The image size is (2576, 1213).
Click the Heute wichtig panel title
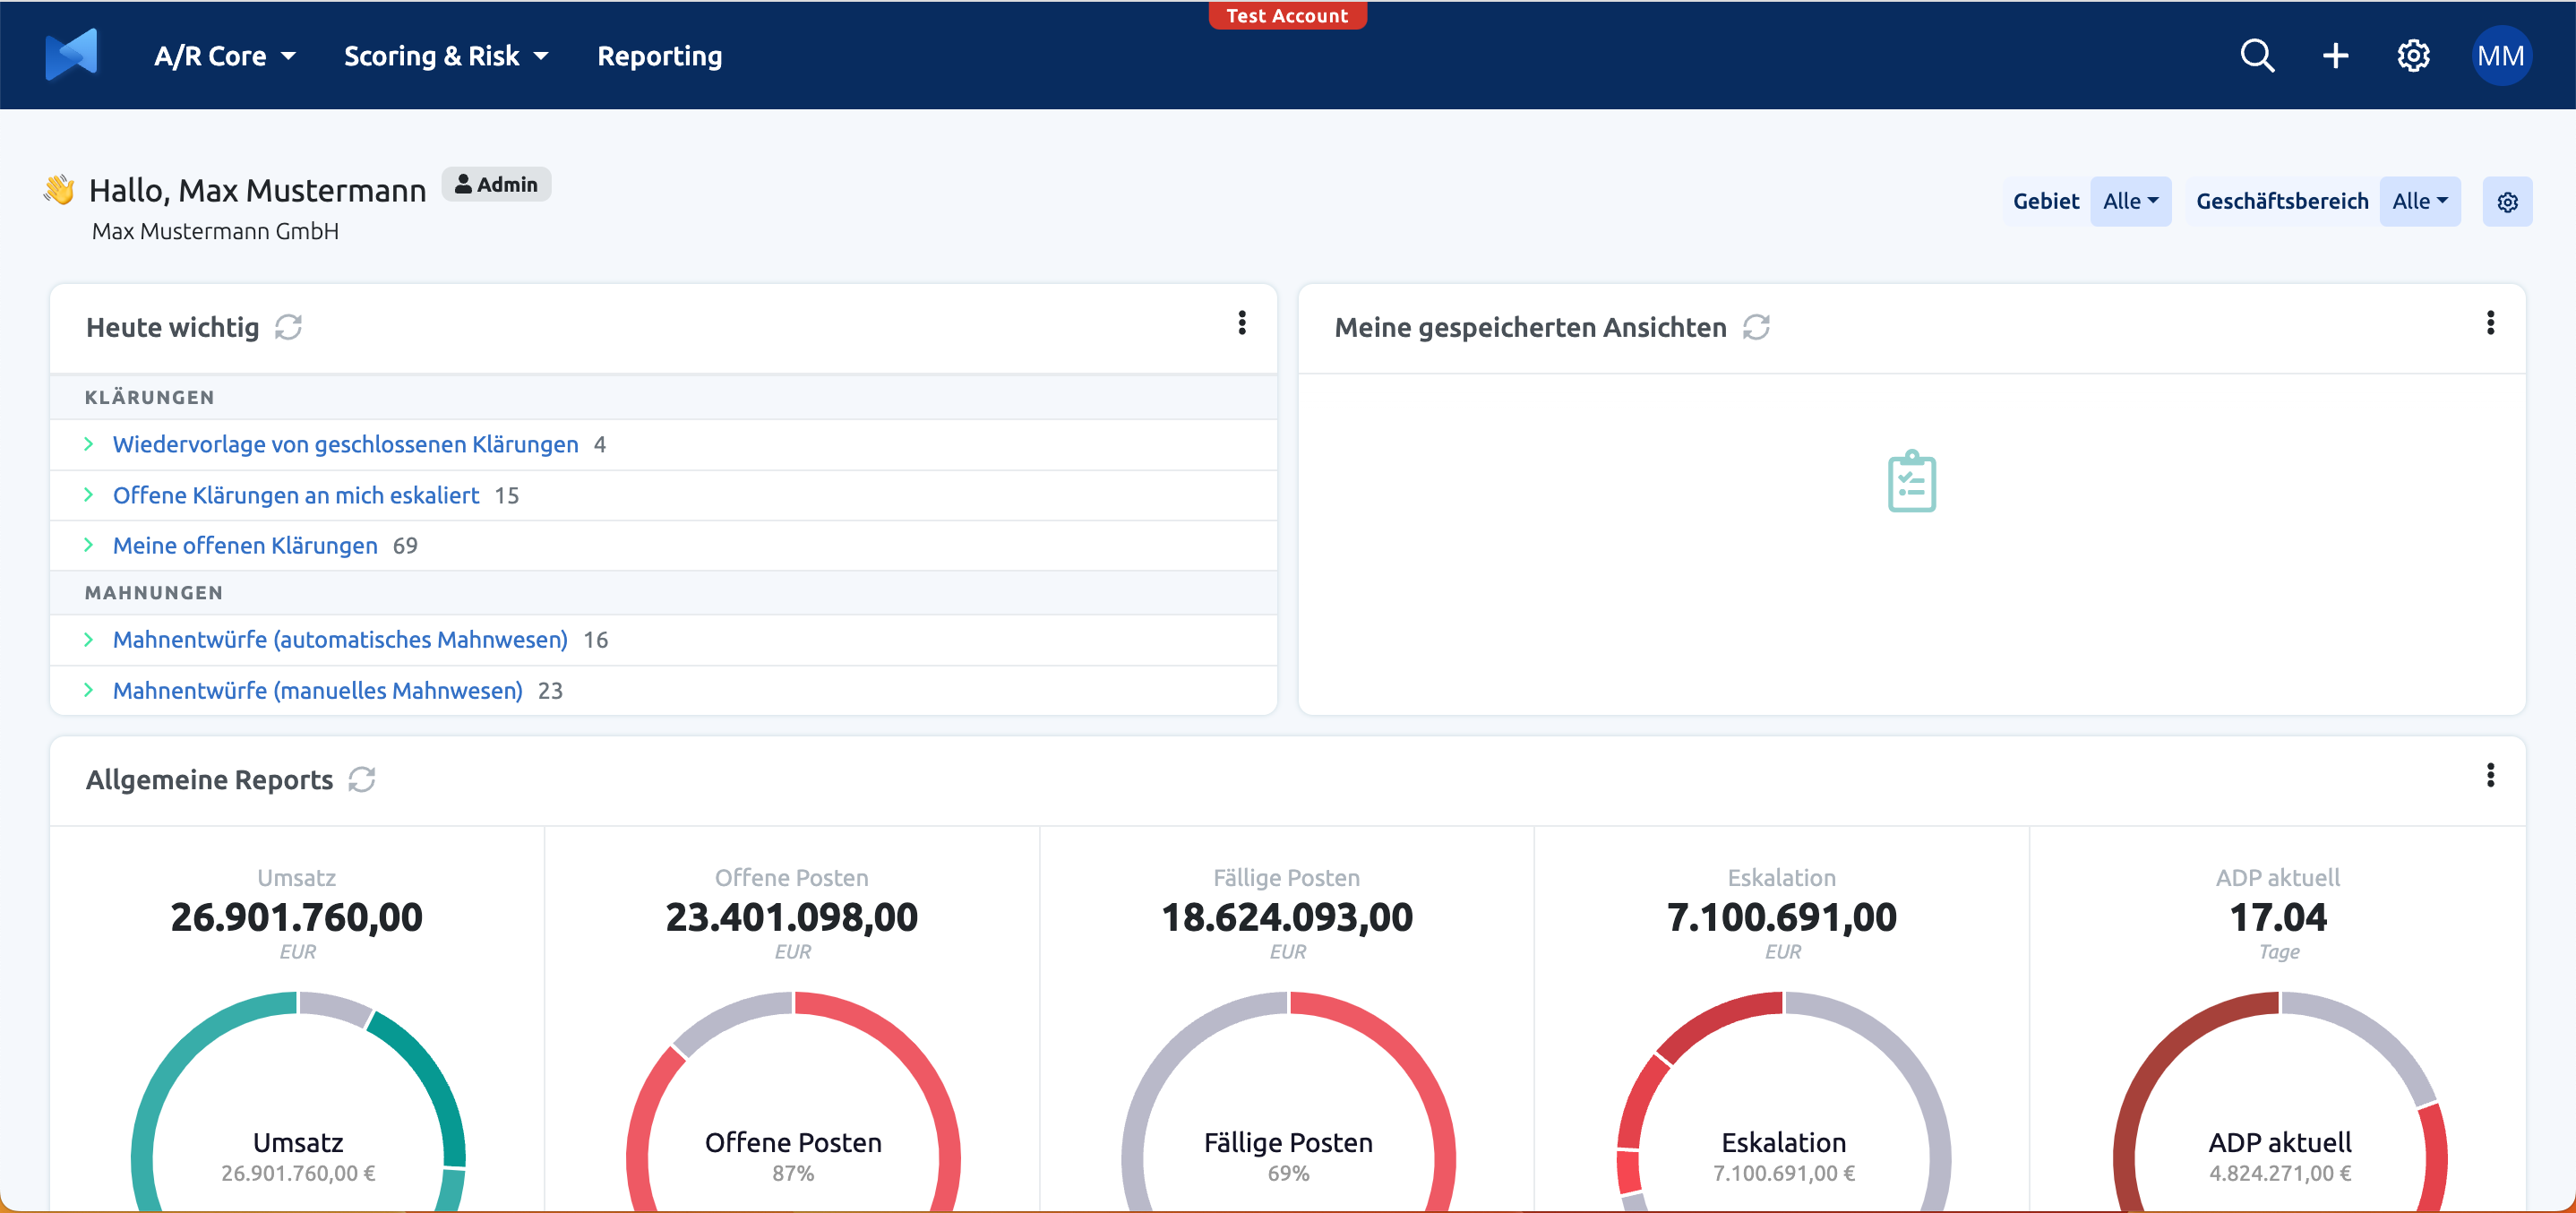point(172,328)
